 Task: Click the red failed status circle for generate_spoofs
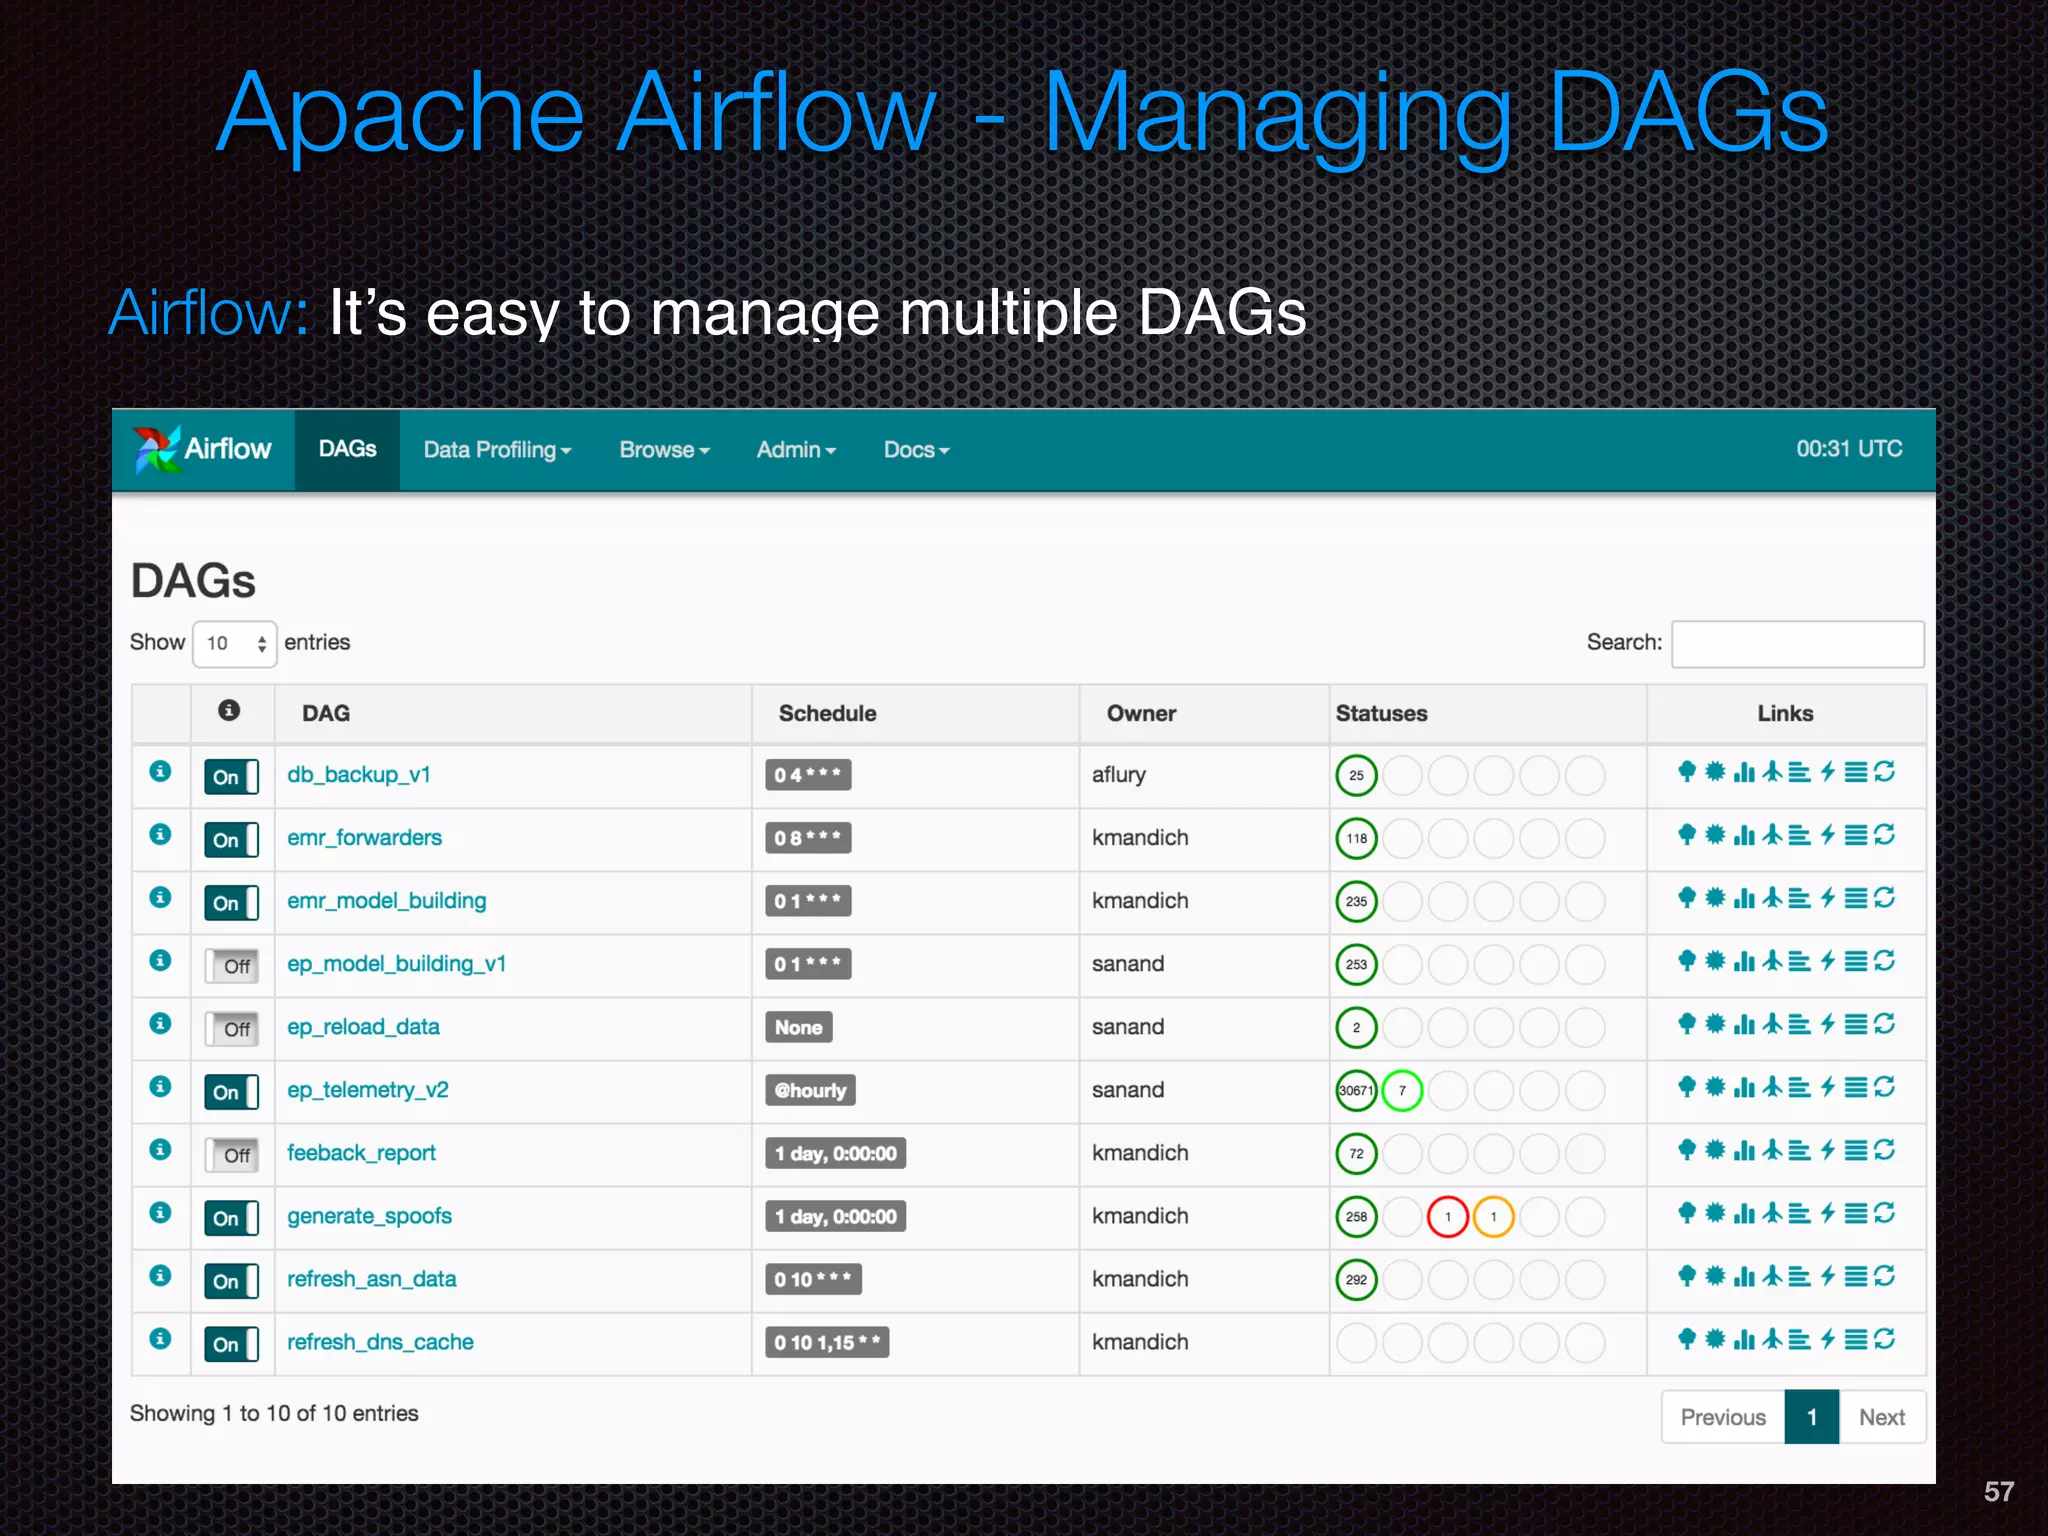click(x=1447, y=1217)
